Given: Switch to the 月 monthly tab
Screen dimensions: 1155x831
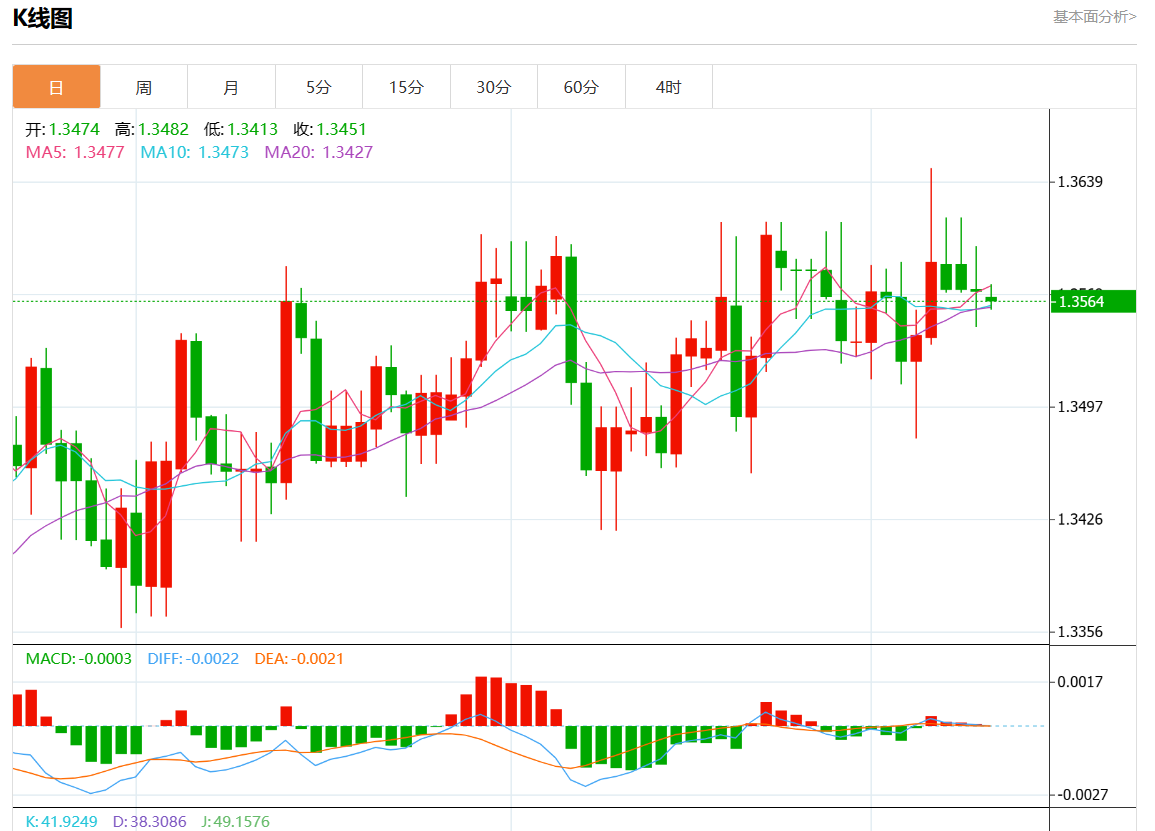Looking at the screenshot, I should 231,87.
